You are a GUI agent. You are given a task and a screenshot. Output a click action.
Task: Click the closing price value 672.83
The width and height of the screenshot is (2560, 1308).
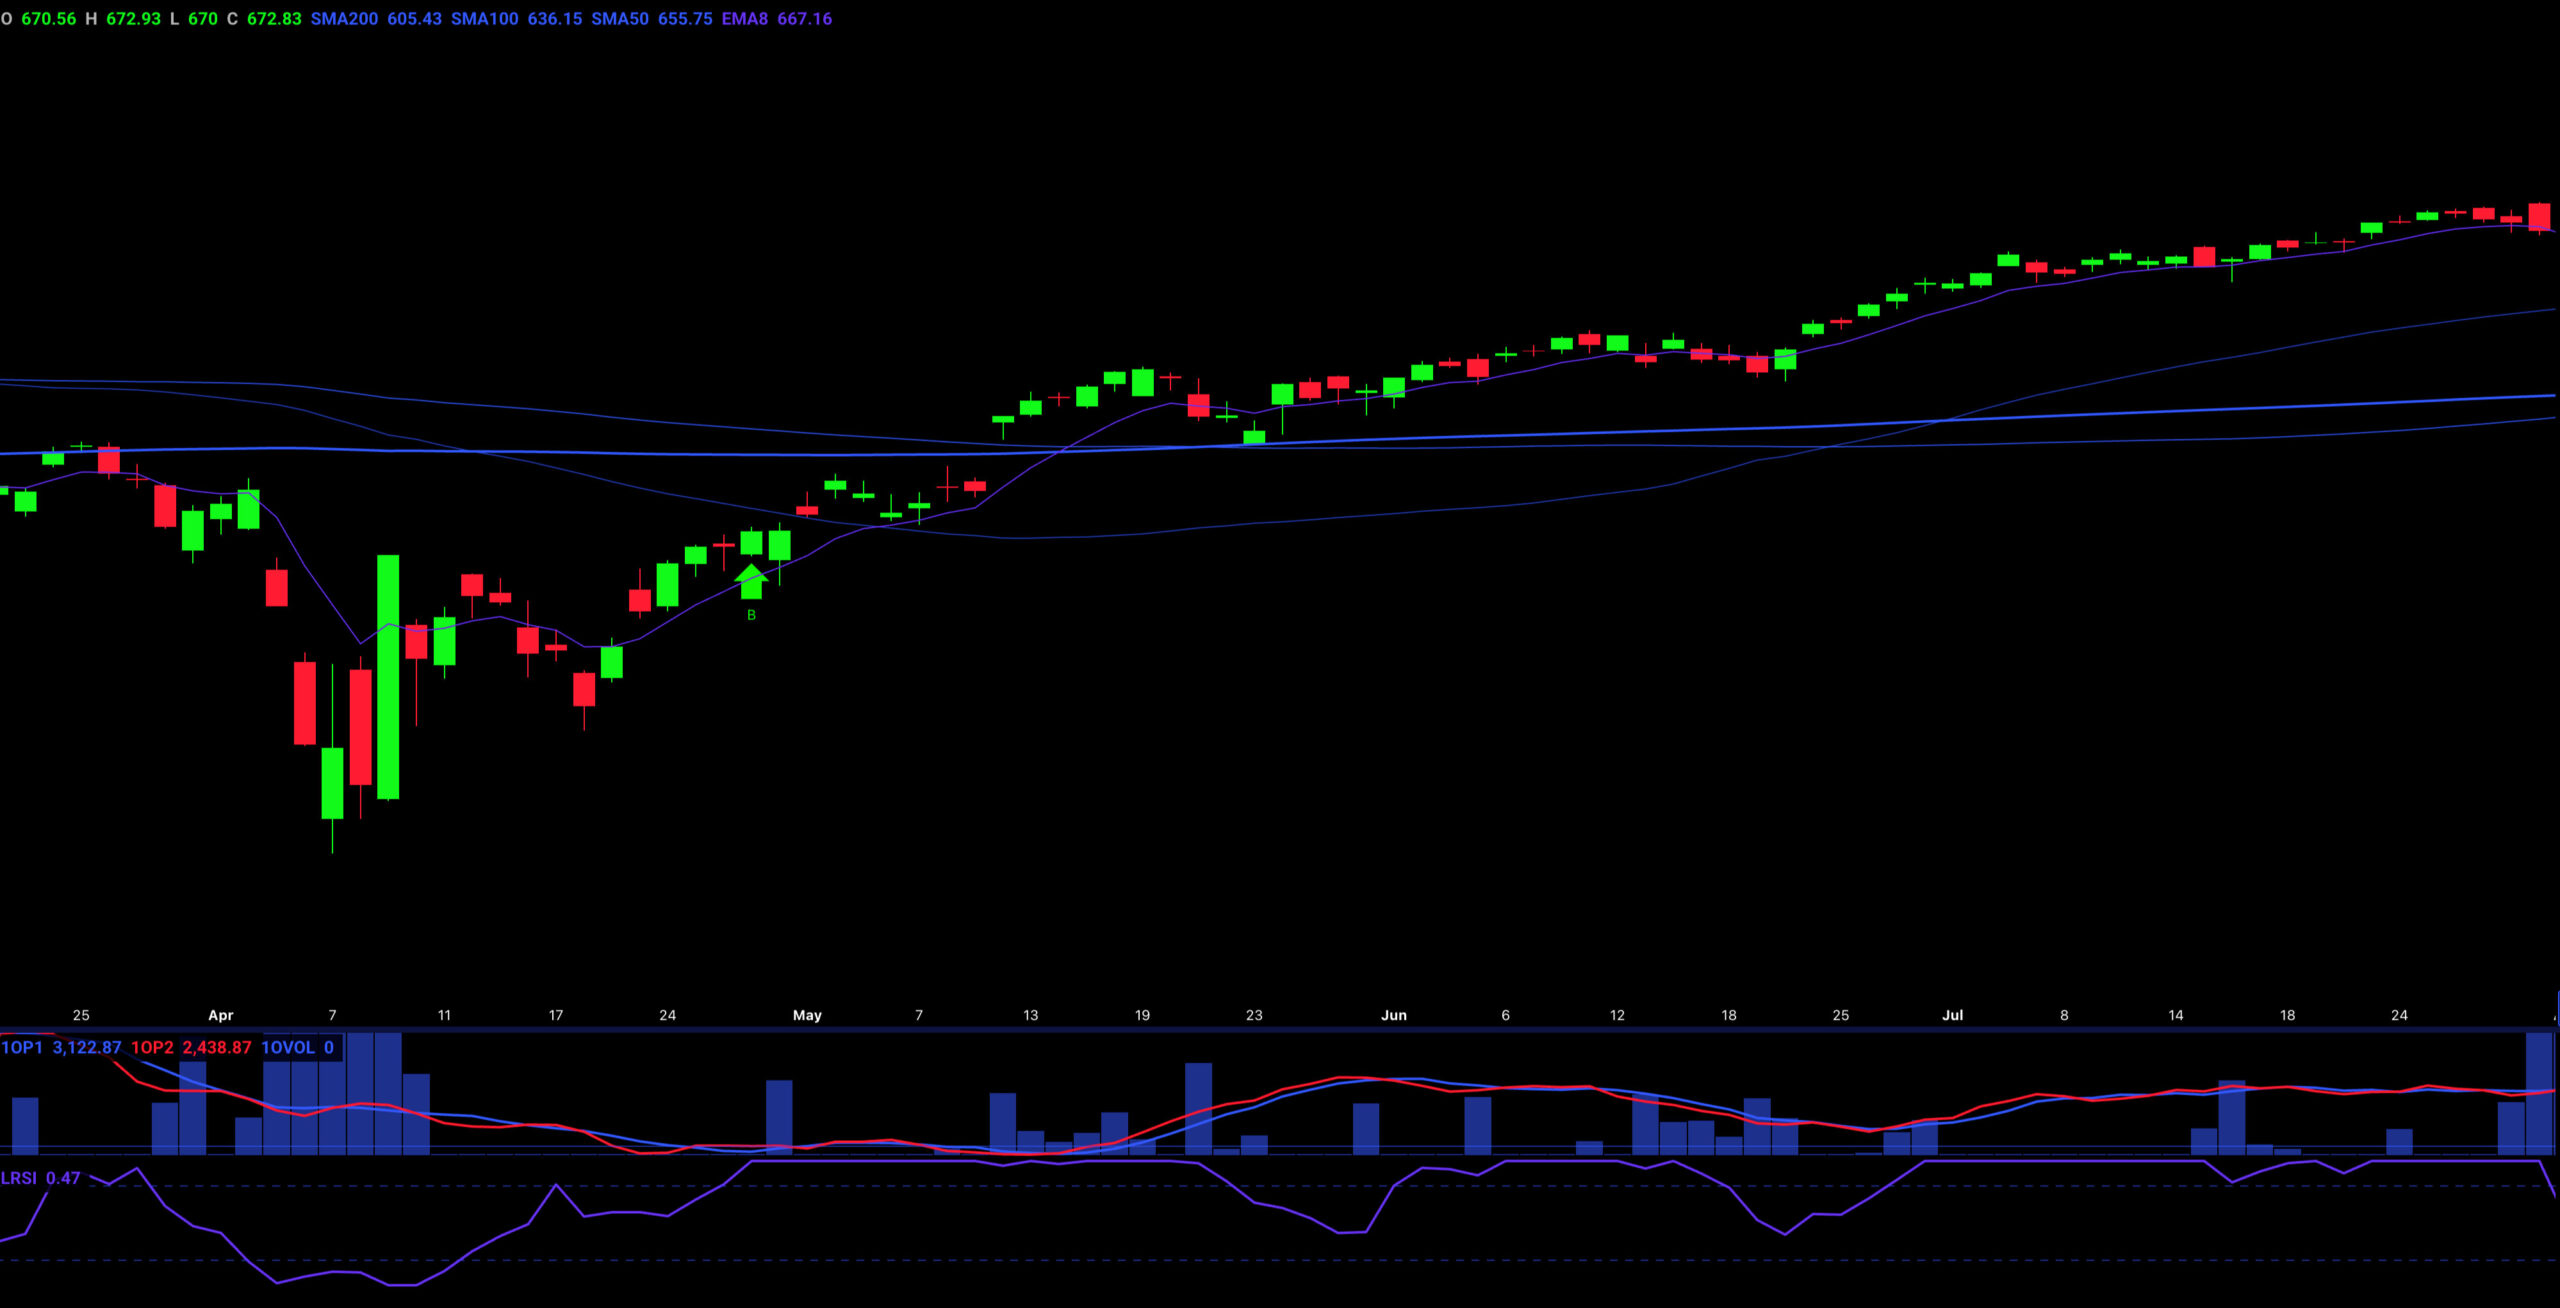coord(274,19)
